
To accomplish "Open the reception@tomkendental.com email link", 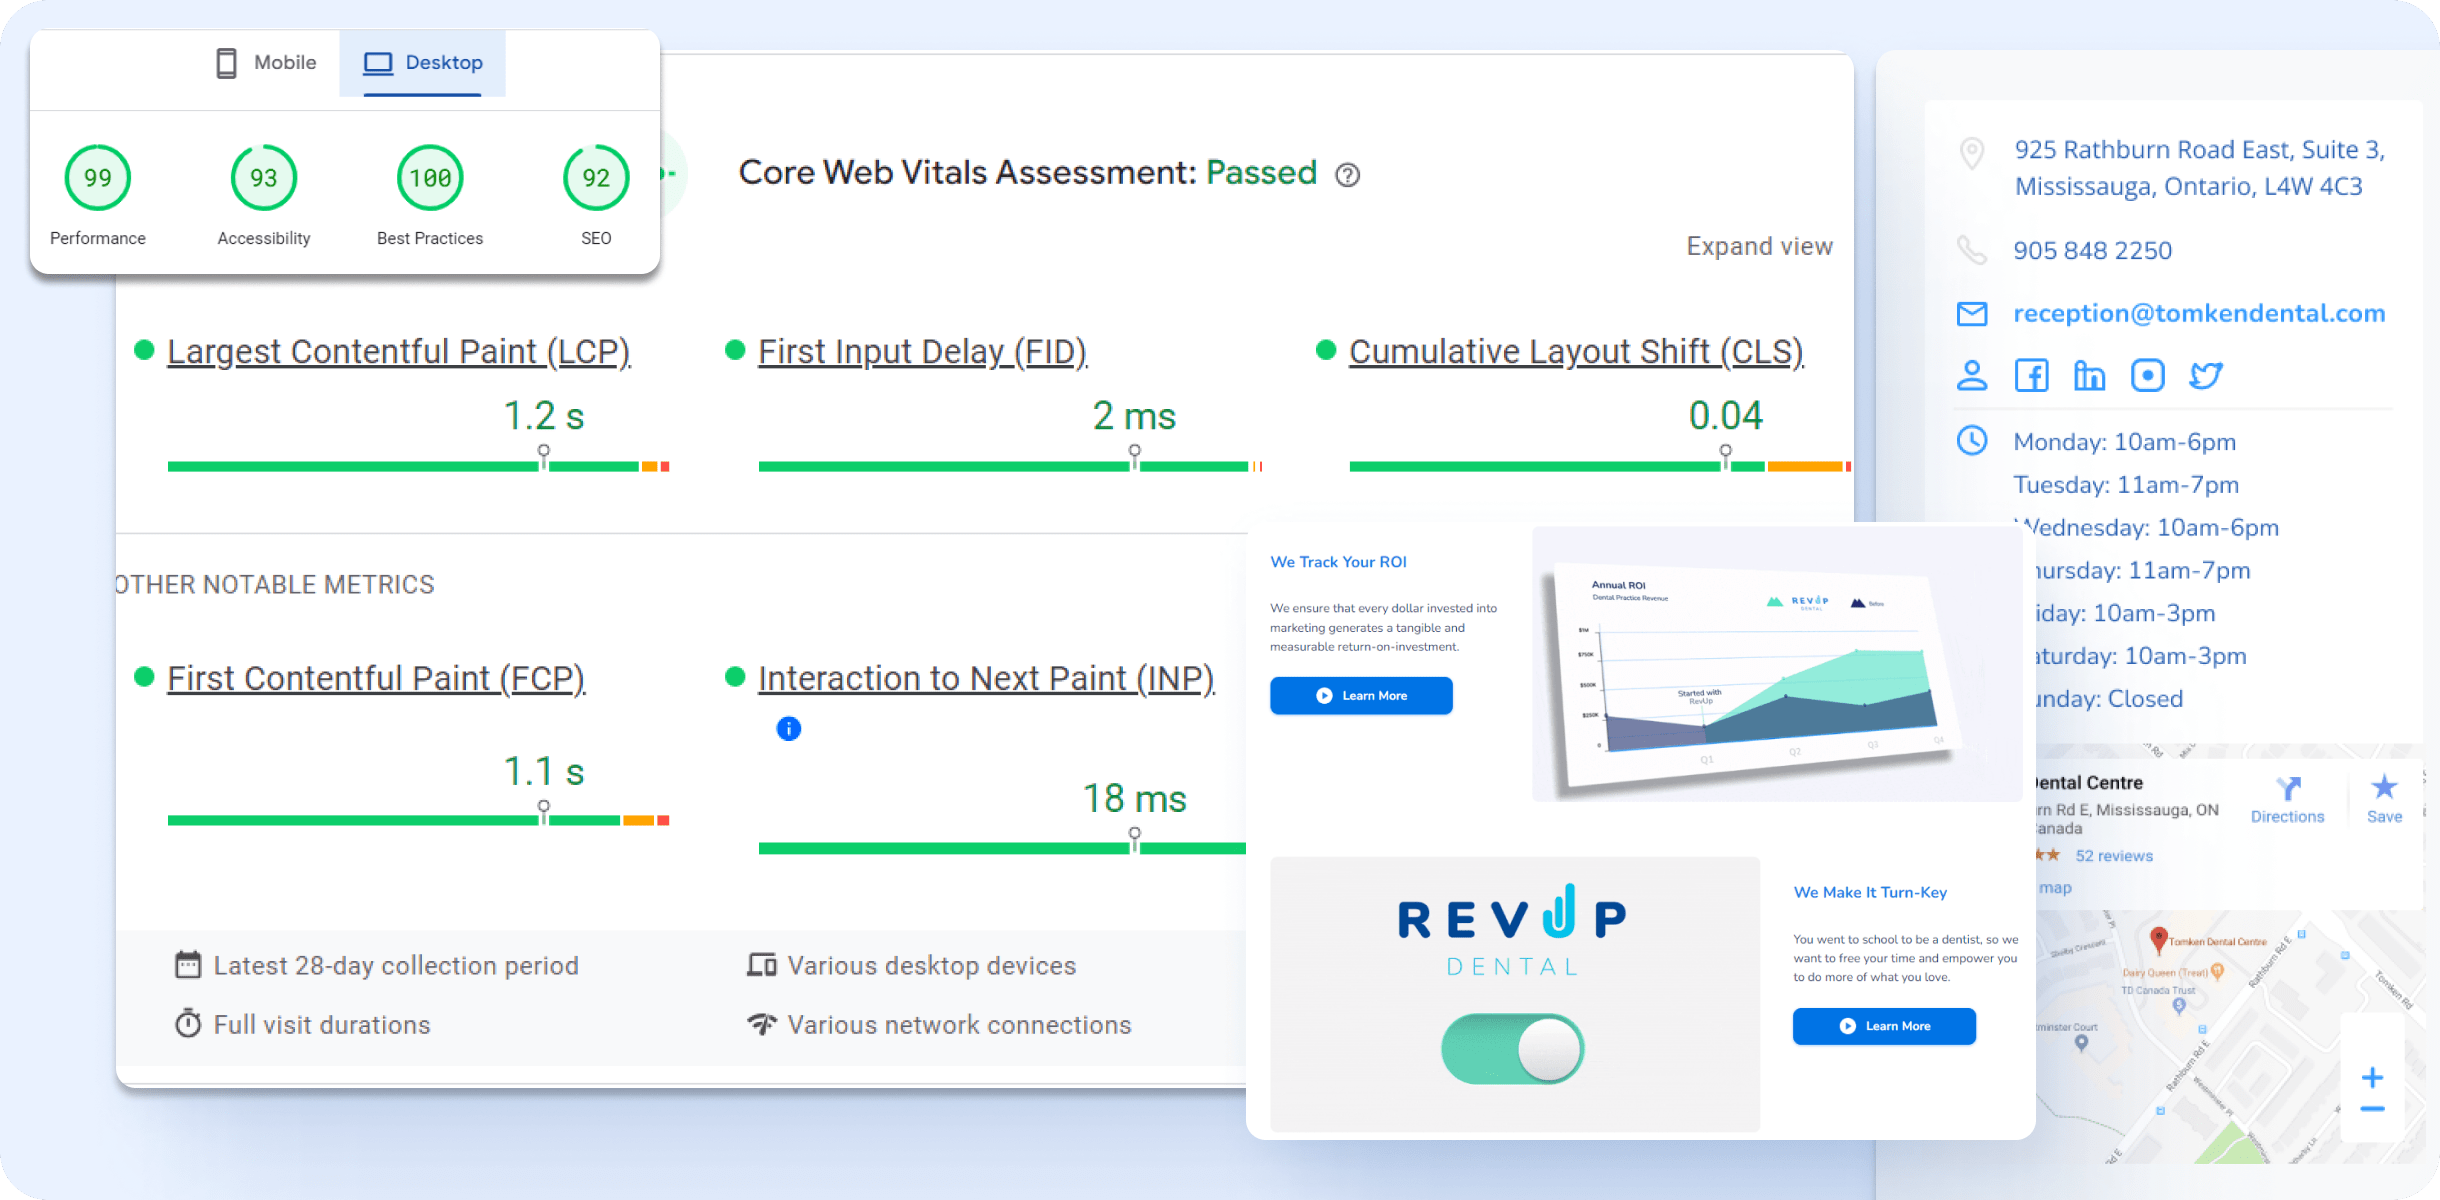I will coord(2198,314).
